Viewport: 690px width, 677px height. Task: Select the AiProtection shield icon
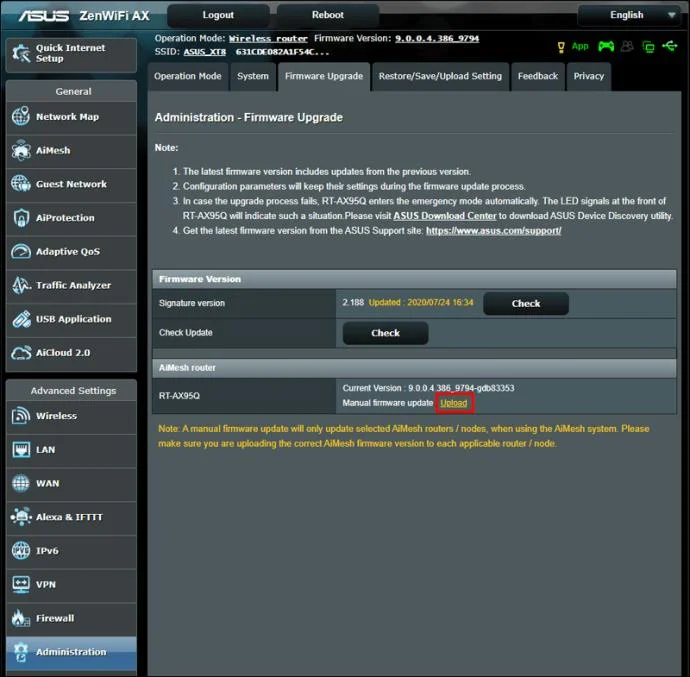tap(21, 217)
